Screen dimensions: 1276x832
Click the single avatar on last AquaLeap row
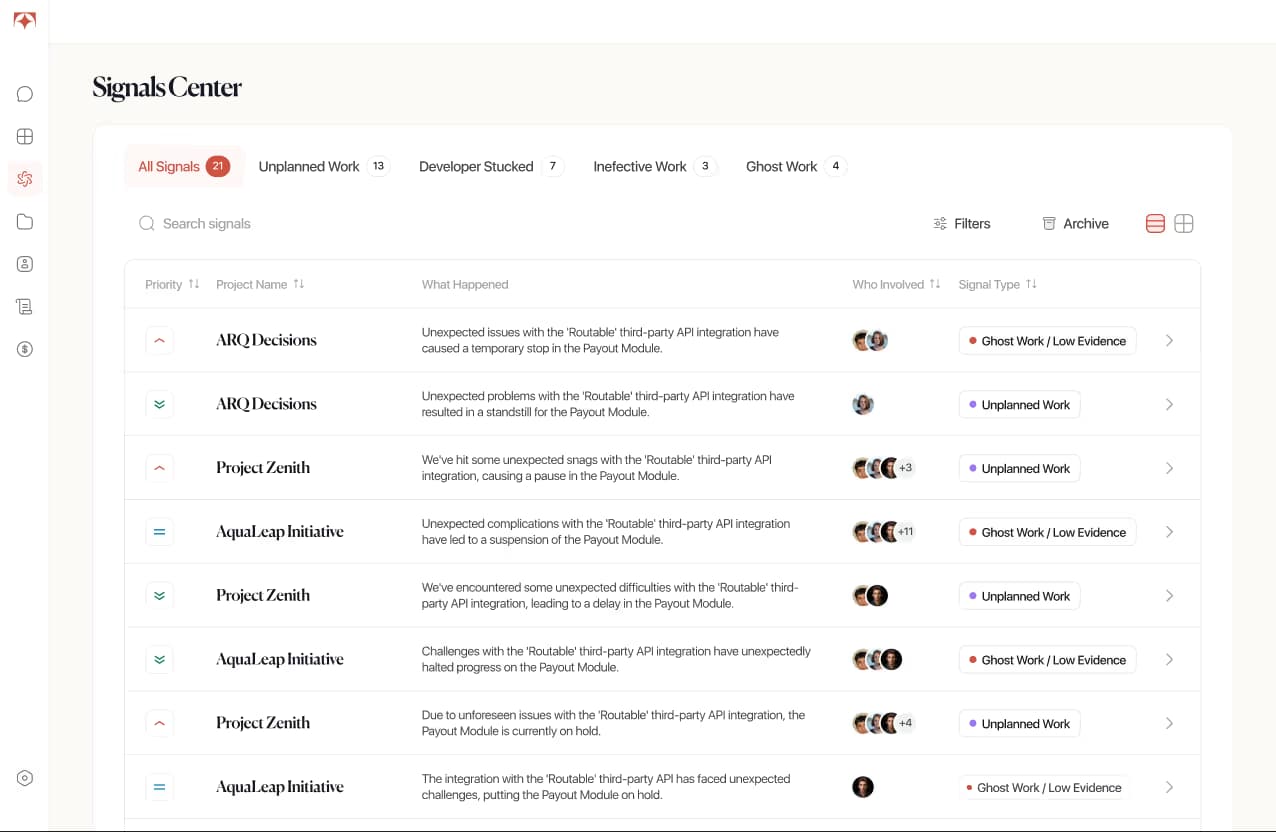[863, 787]
